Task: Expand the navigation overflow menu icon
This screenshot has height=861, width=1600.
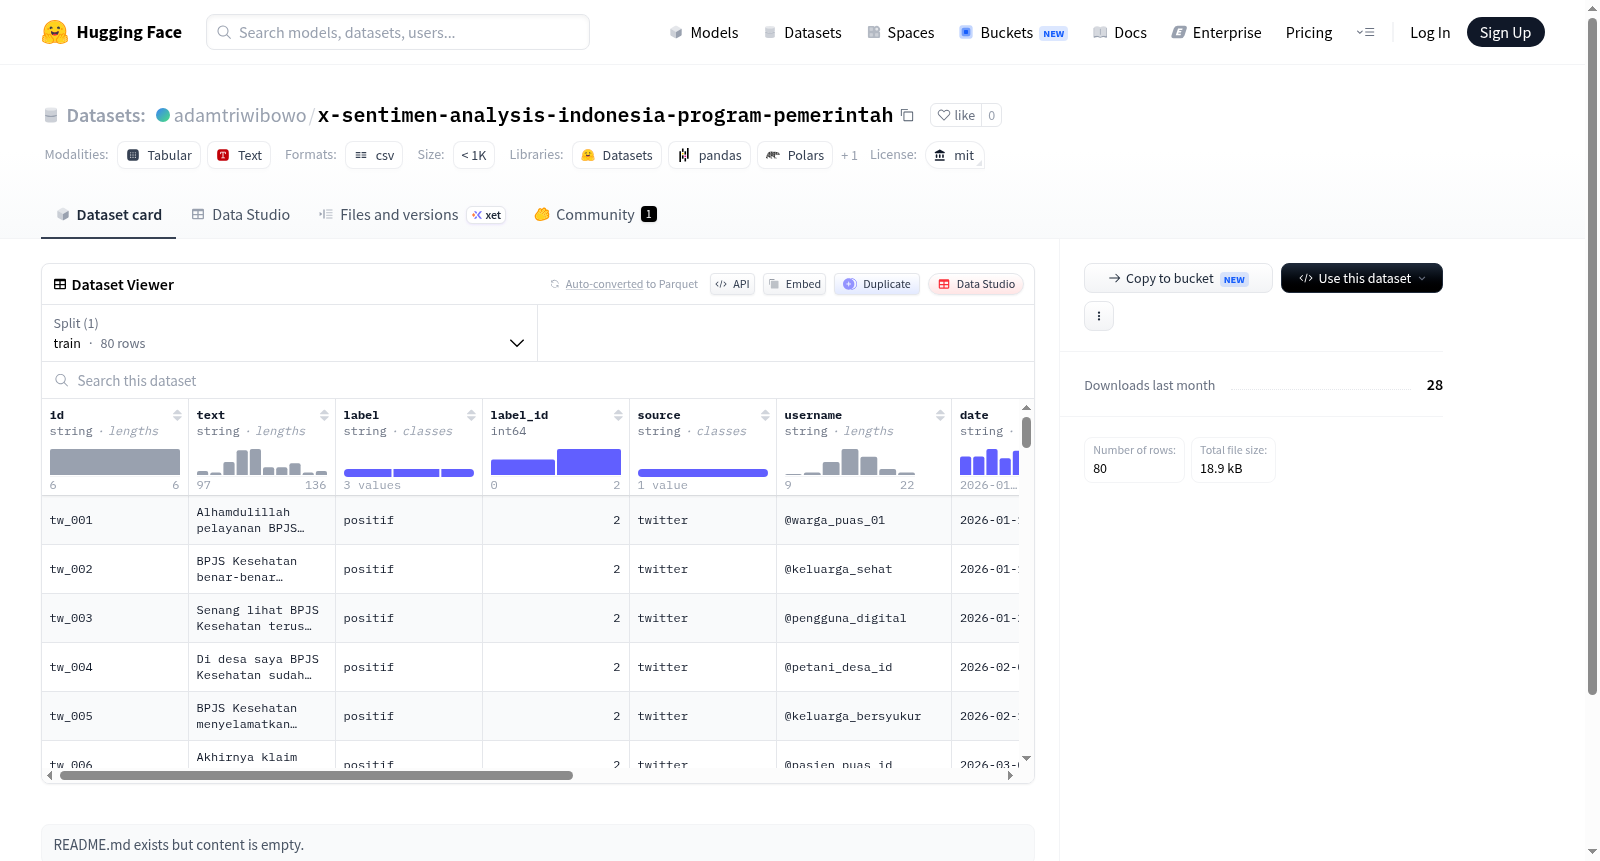Action: pyautogui.click(x=1365, y=32)
